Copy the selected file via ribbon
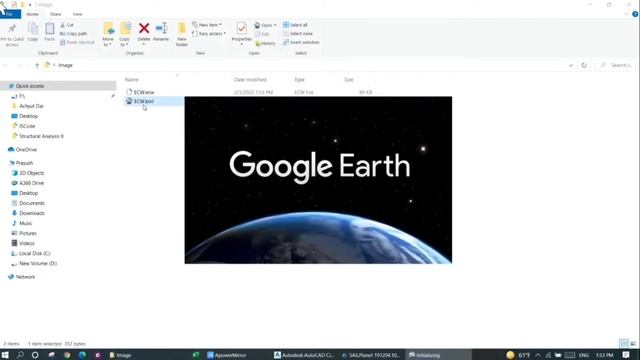The height and width of the screenshot is (360, 640). point(33,32)
